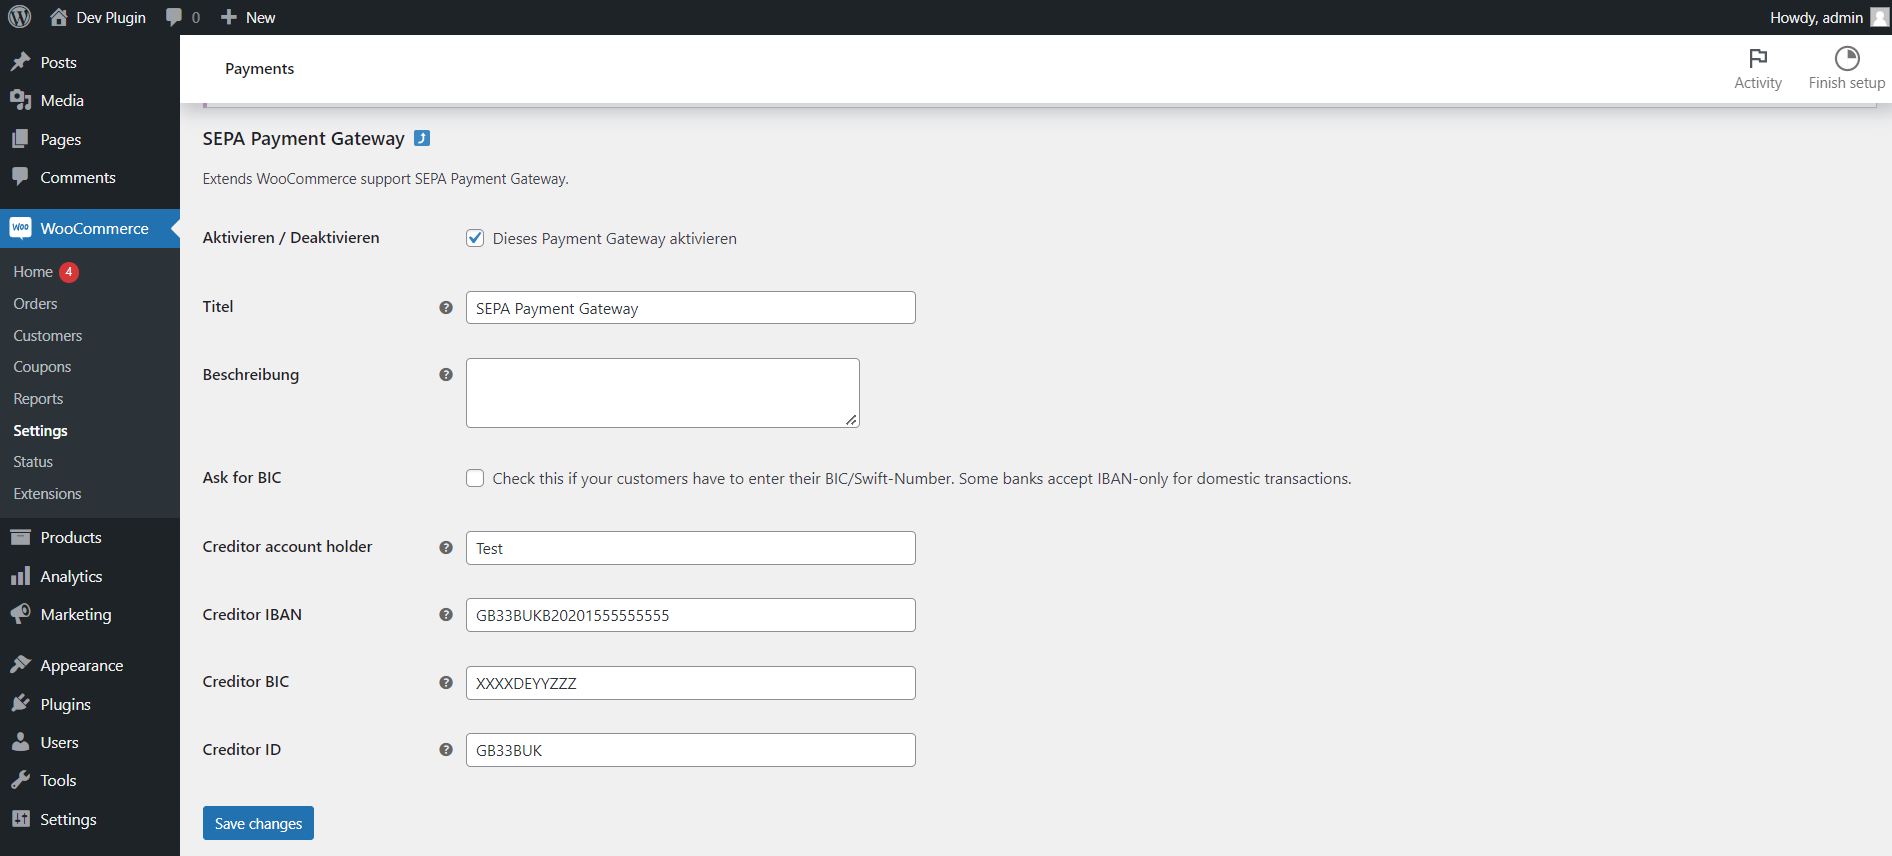Open the comments bubble icon in admin bar

[175, 17]
